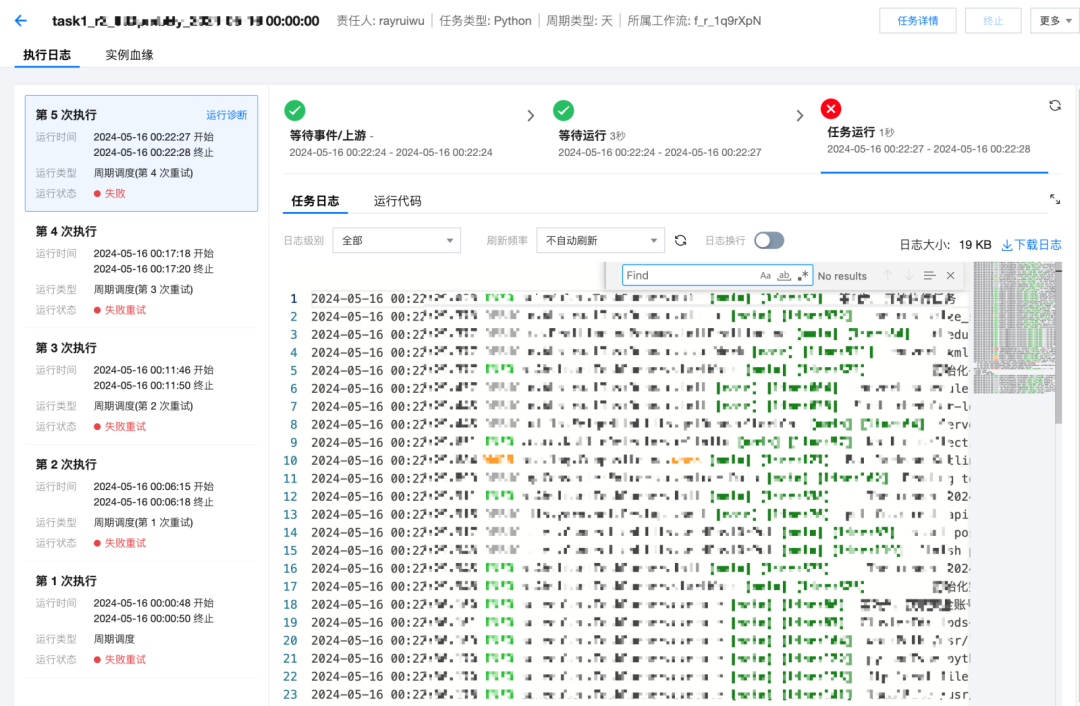
Task: Expand log panel to fullscreen
Action: pyautogui.click(x=1055, y=199)
